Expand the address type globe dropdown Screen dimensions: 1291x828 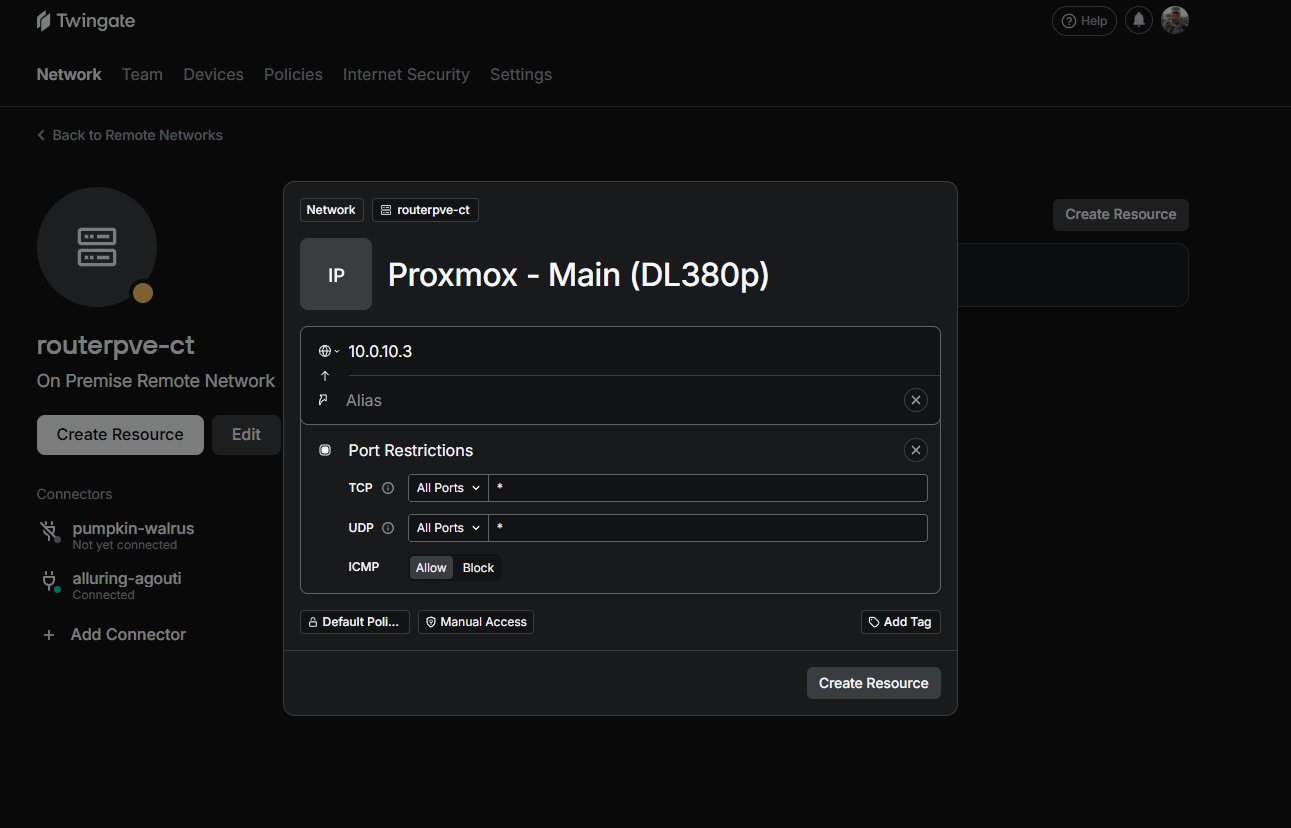pos(328,351)
